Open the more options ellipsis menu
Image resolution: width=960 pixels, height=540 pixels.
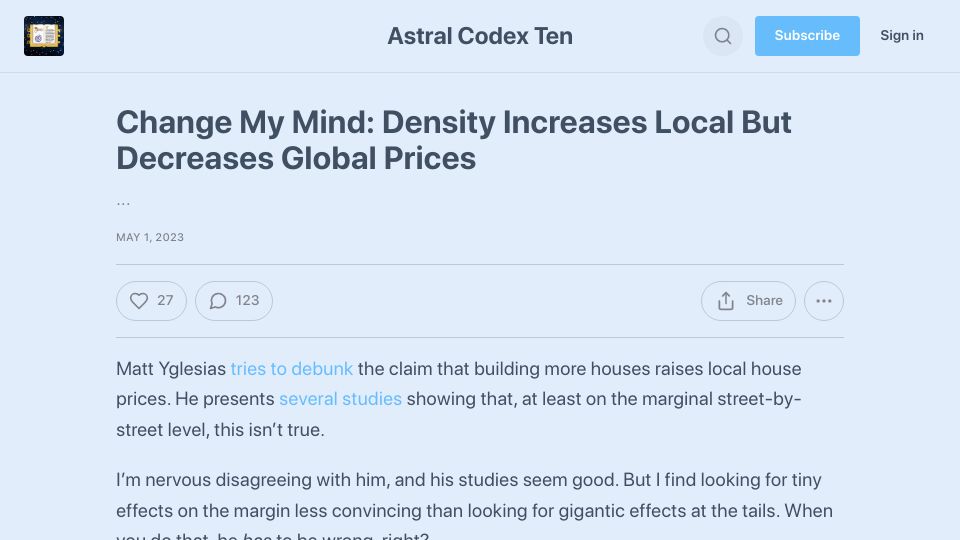click(x=823, y=301)
